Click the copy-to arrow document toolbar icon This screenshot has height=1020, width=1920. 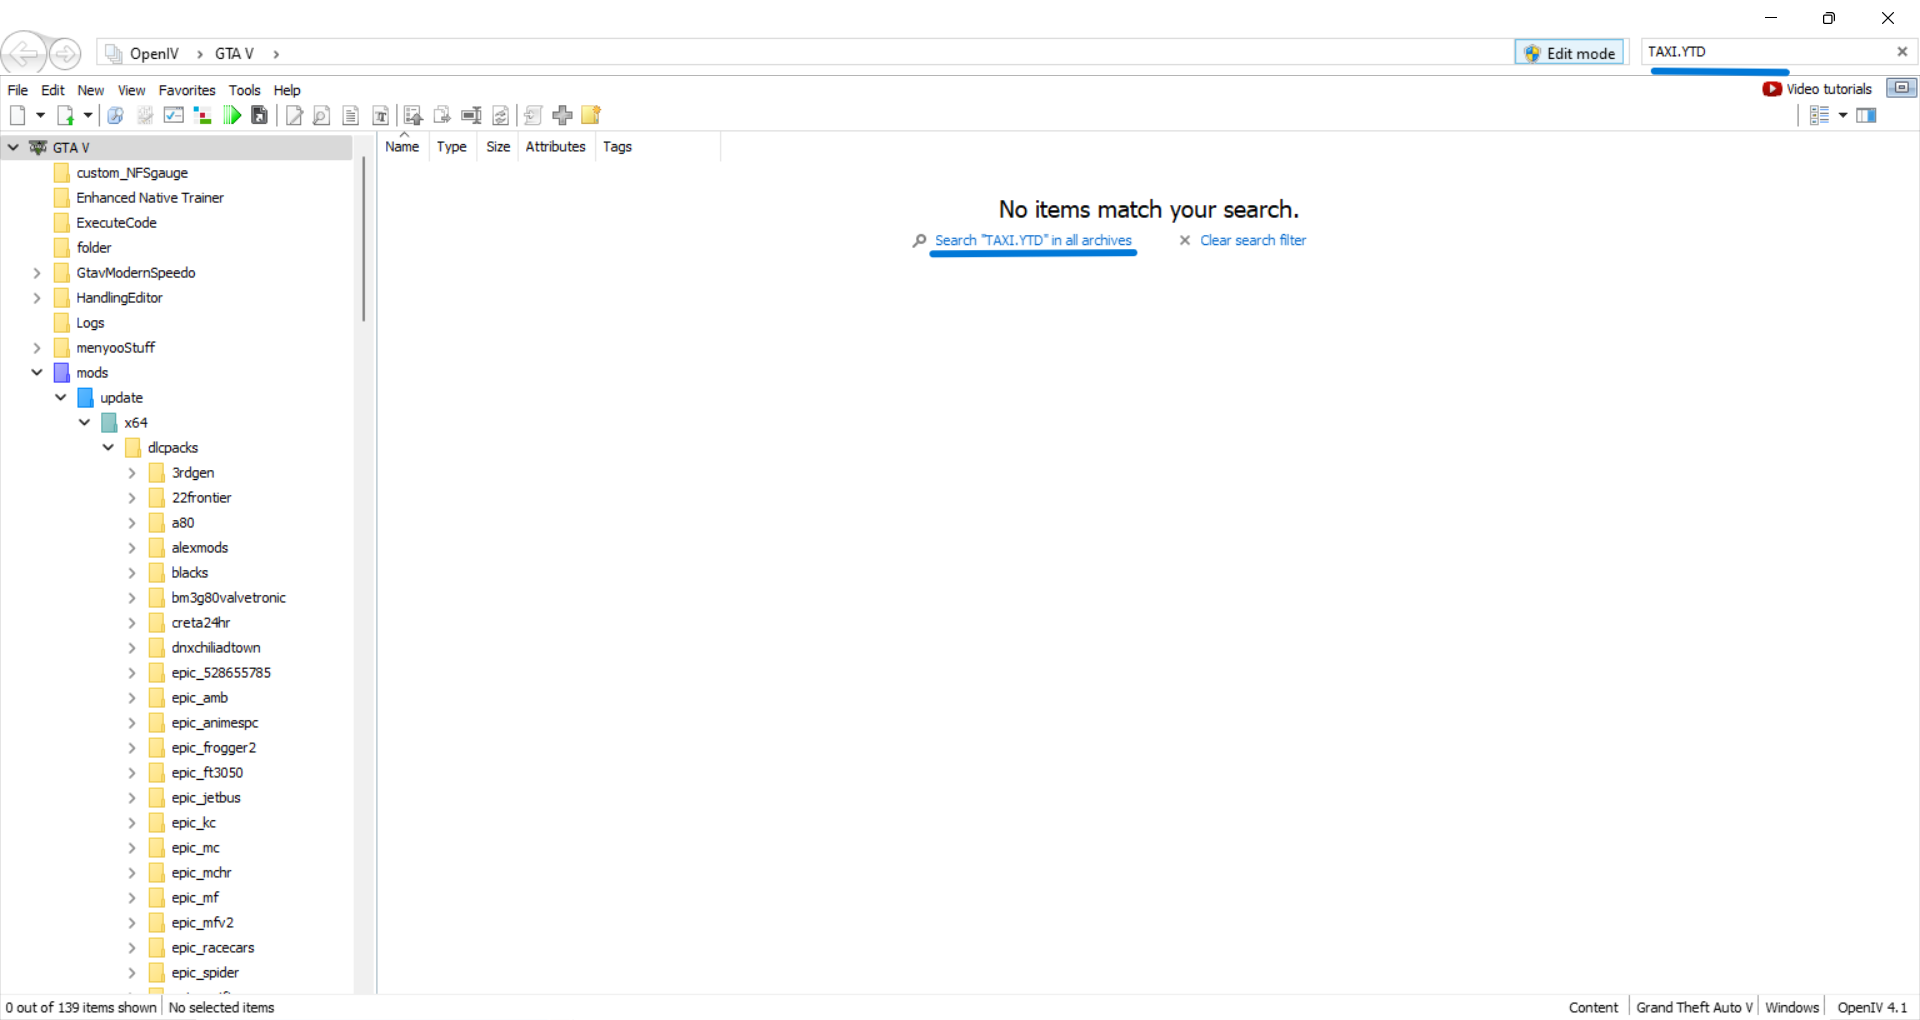pos(442,115)
